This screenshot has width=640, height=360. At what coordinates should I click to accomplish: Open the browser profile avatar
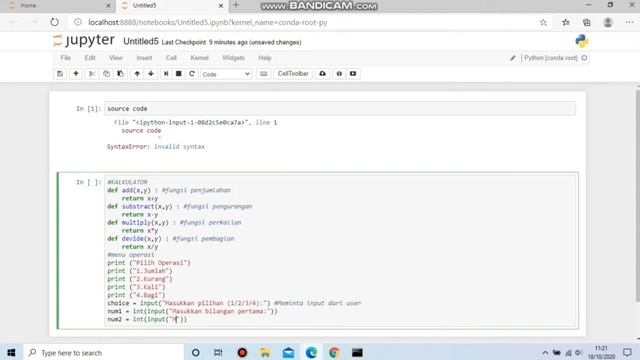tap(608, 22)
